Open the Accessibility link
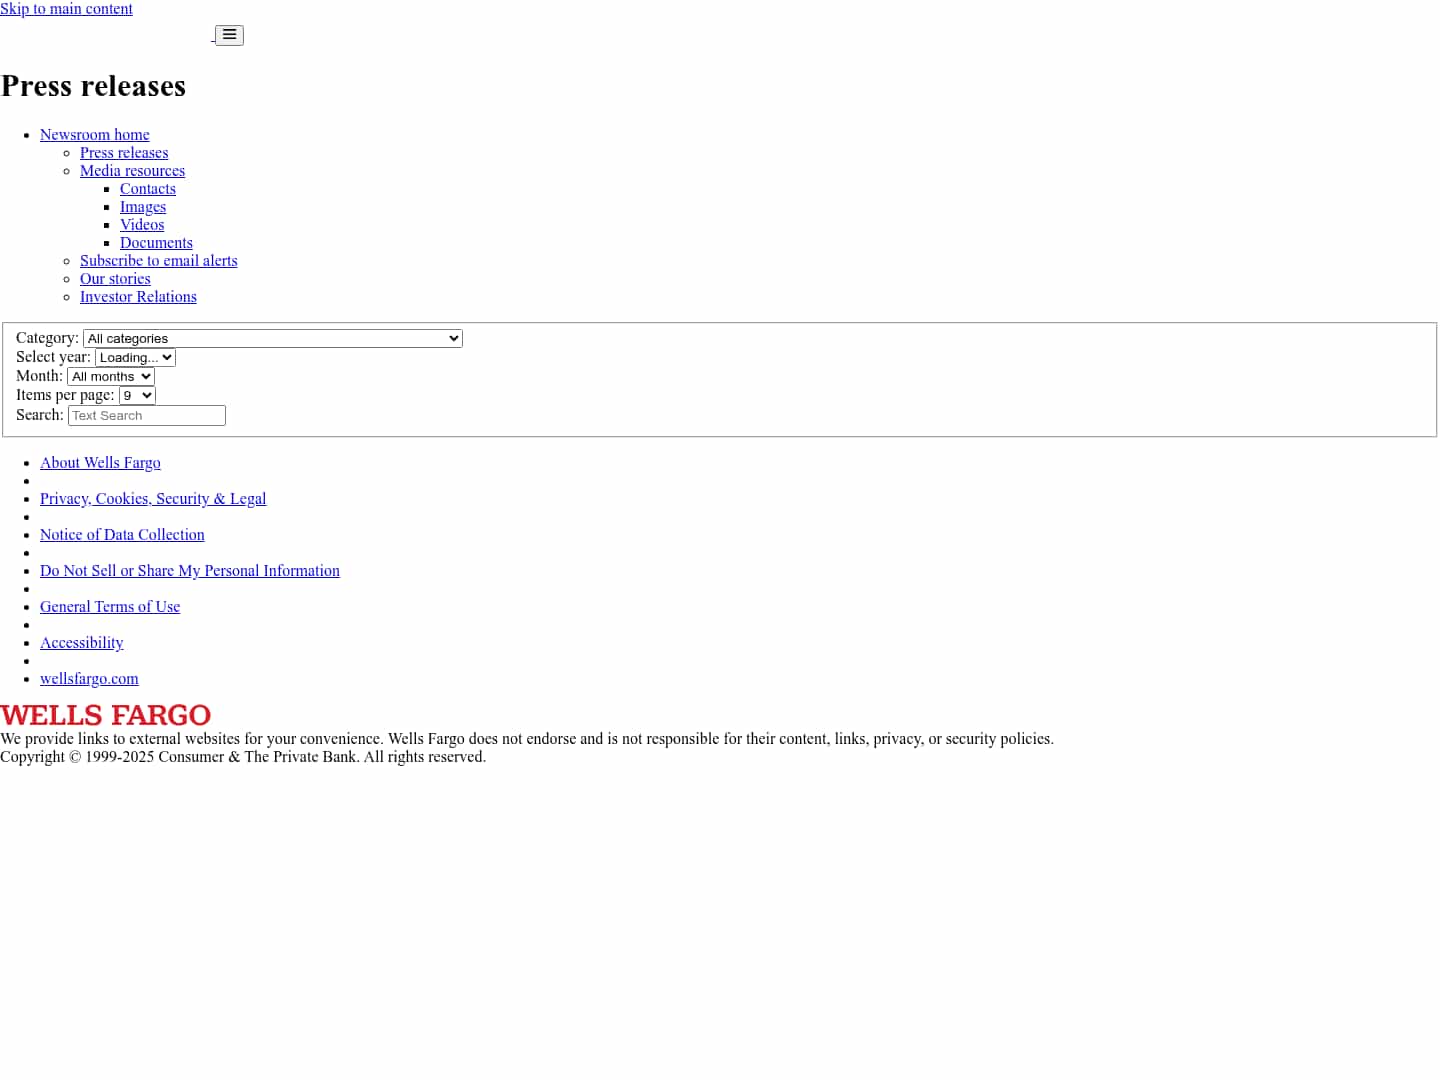 coord(82,643)
